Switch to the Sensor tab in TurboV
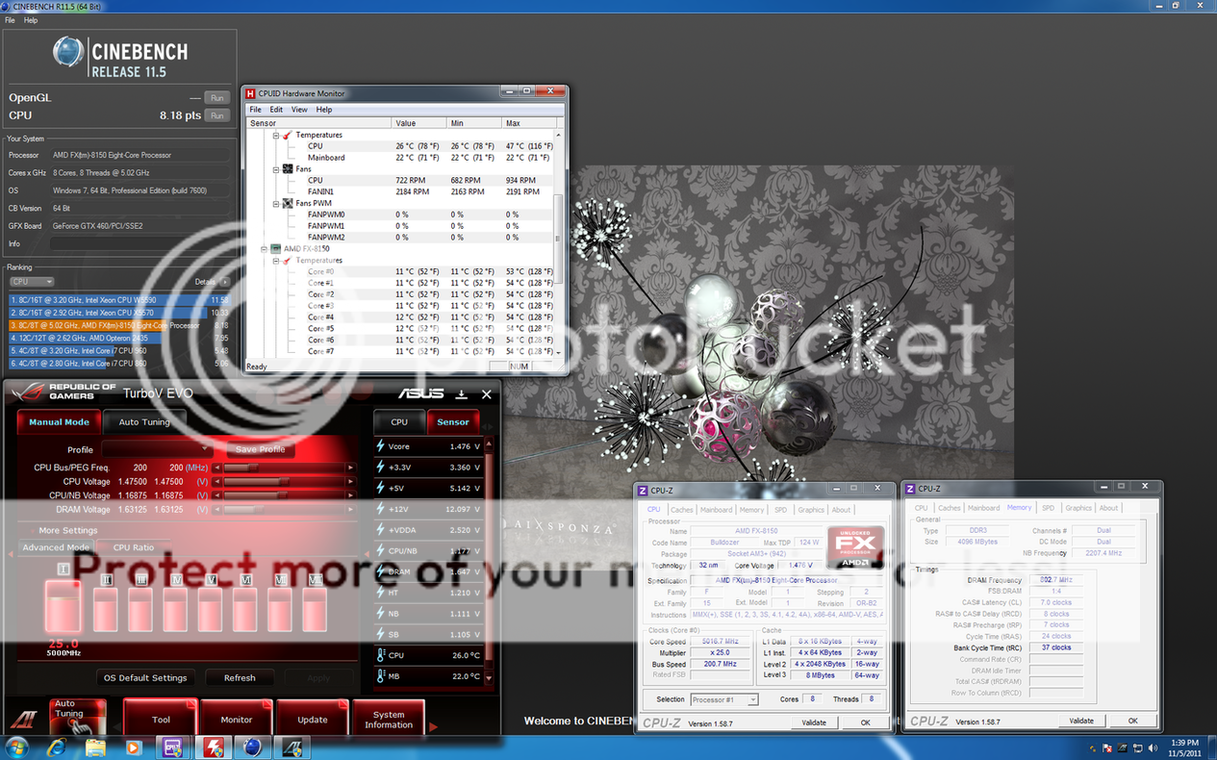 (x=452, y=422)
